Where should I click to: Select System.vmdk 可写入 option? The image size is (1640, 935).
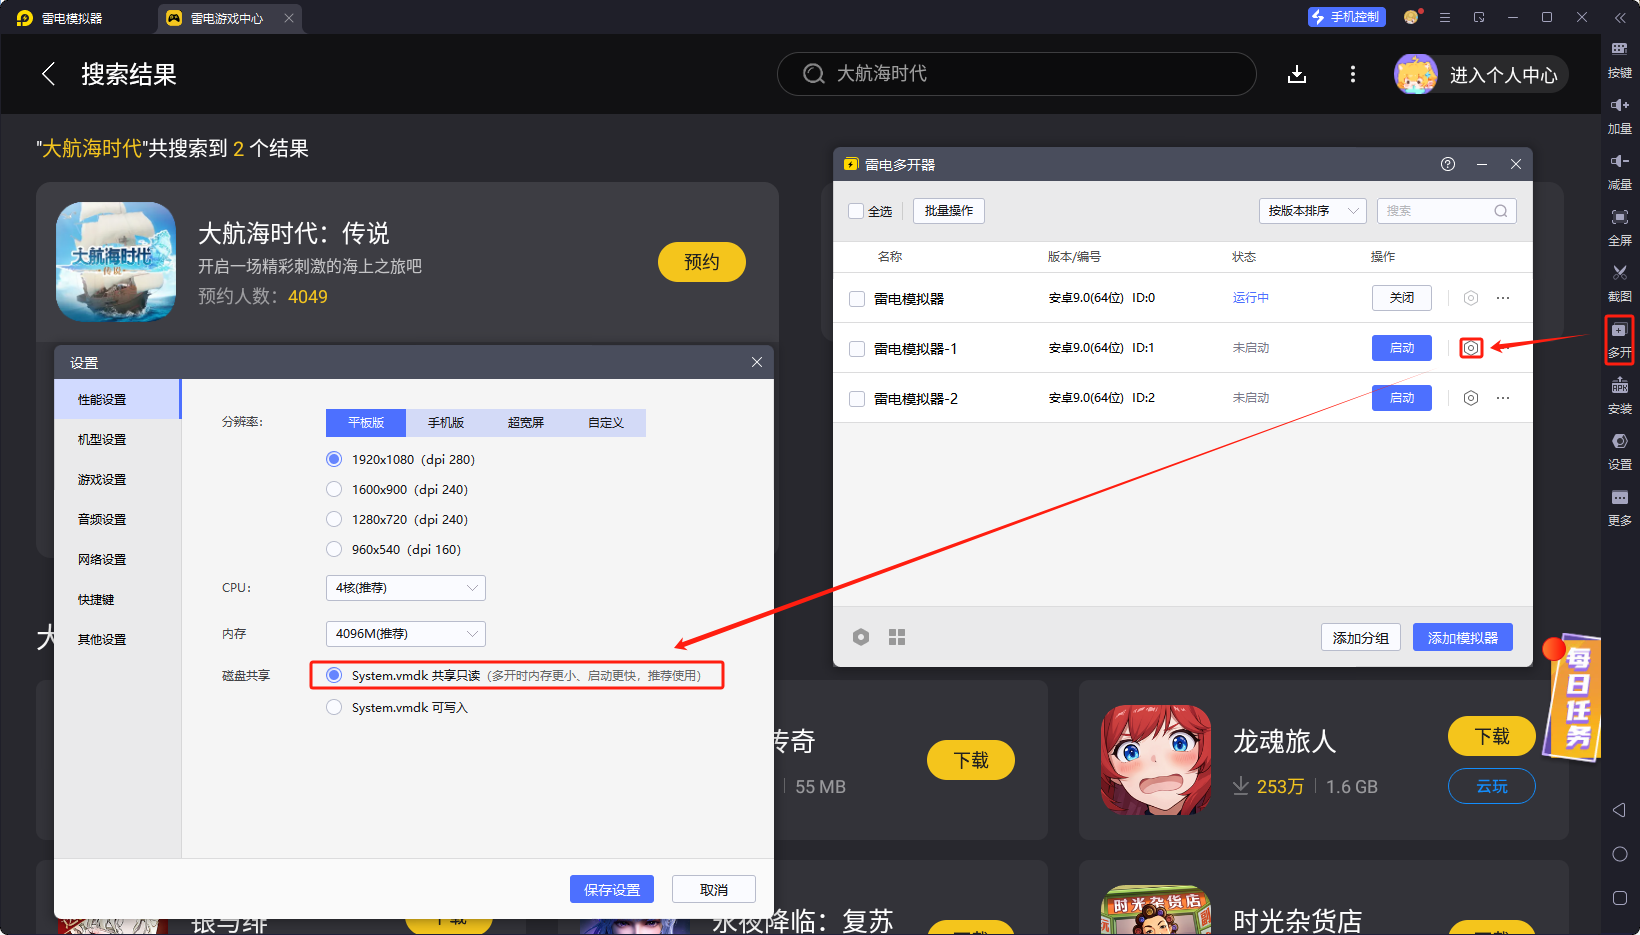(334, 707)
